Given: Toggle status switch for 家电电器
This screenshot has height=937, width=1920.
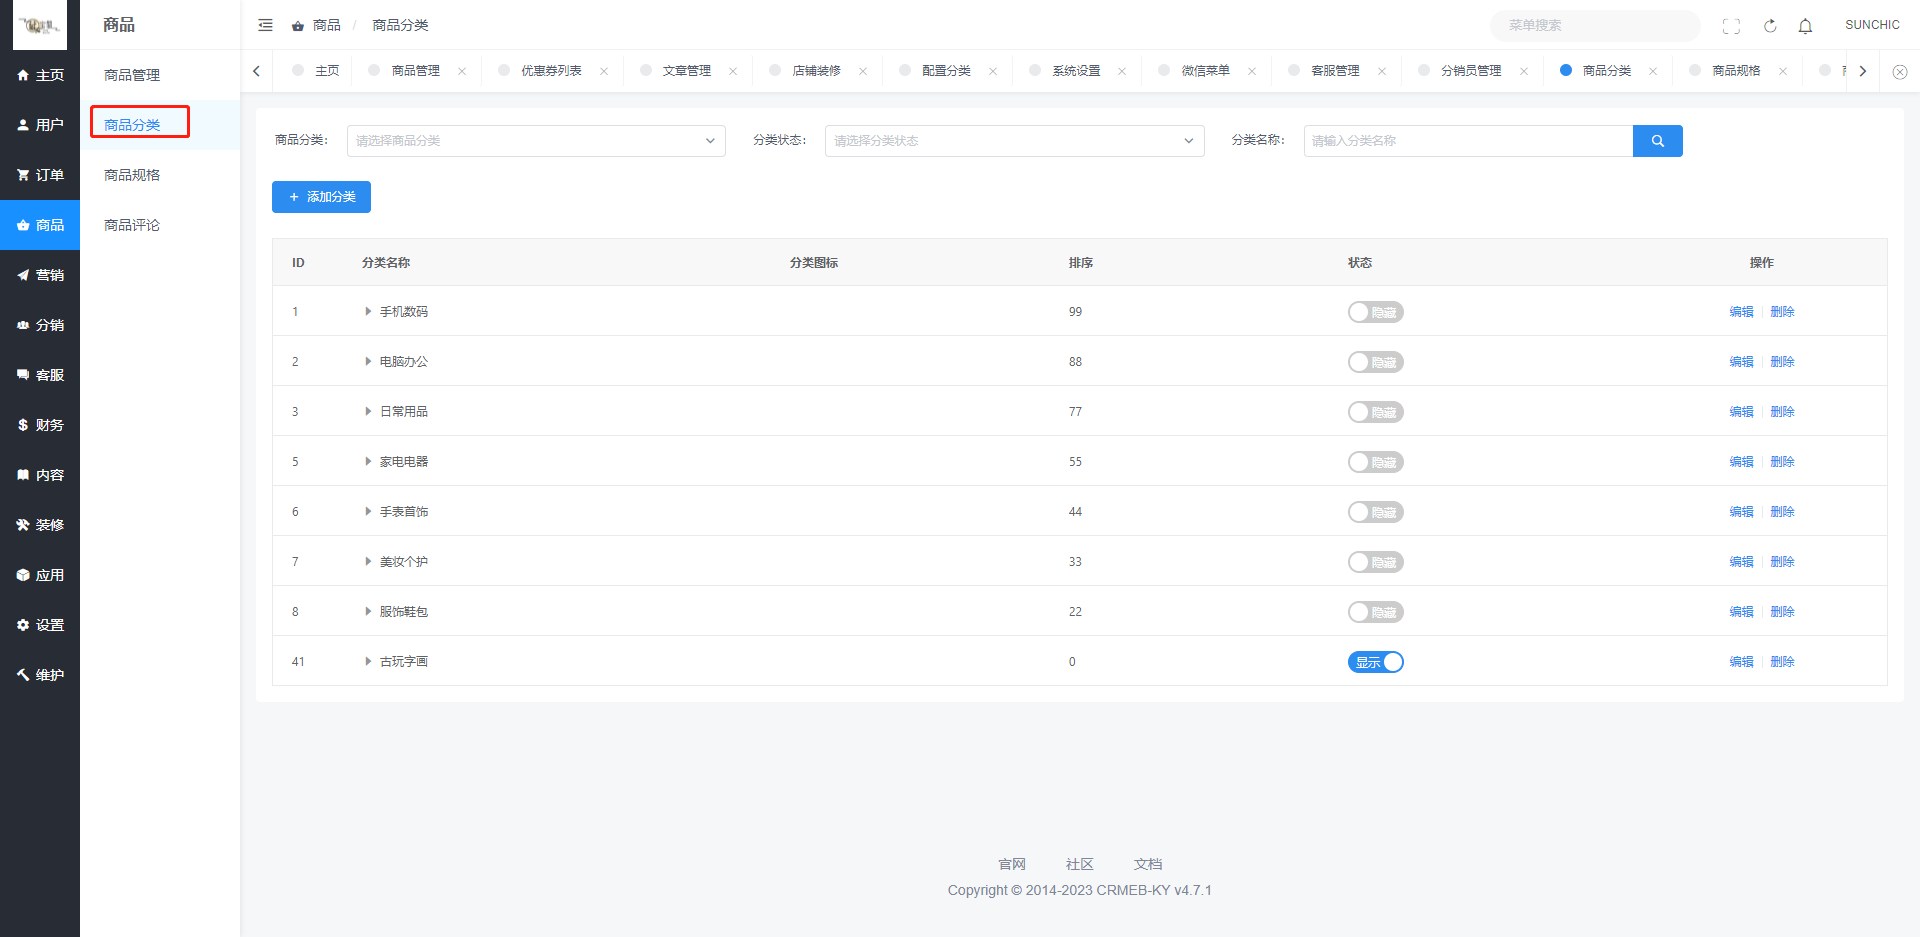Looking at the screenshot, I should (x=1375, y=462).
